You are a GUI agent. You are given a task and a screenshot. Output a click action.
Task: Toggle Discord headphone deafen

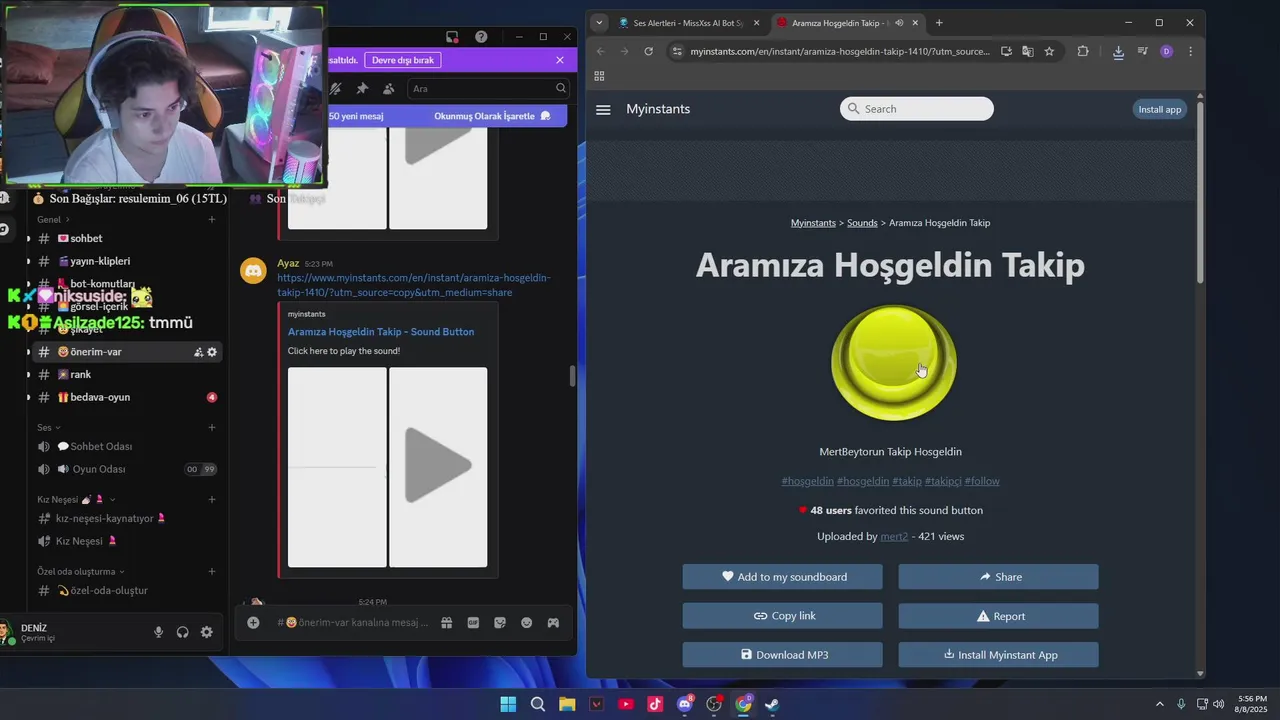pos(182,632)
